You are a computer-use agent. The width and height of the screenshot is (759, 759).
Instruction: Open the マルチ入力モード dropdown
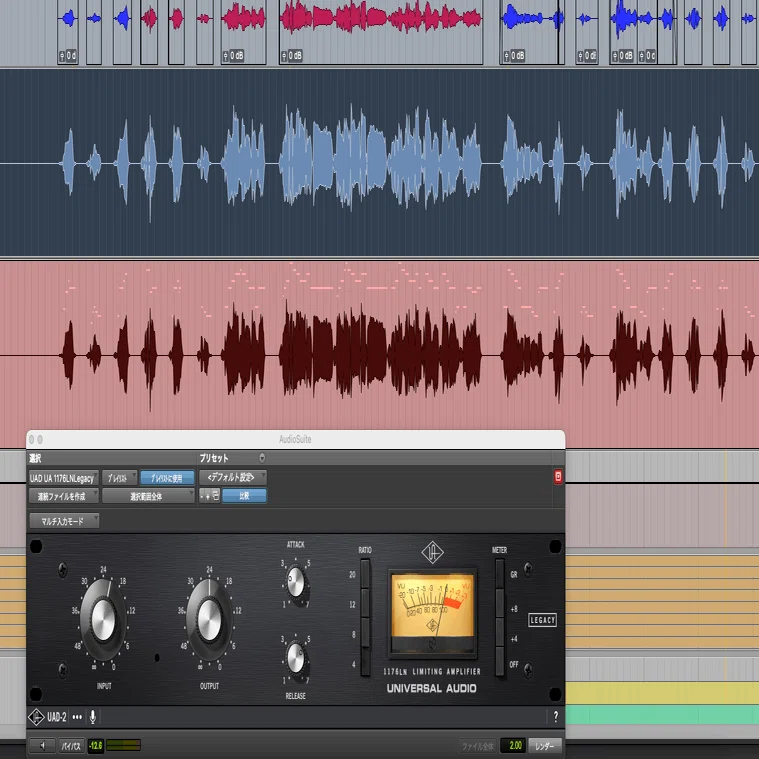[64, 521]
